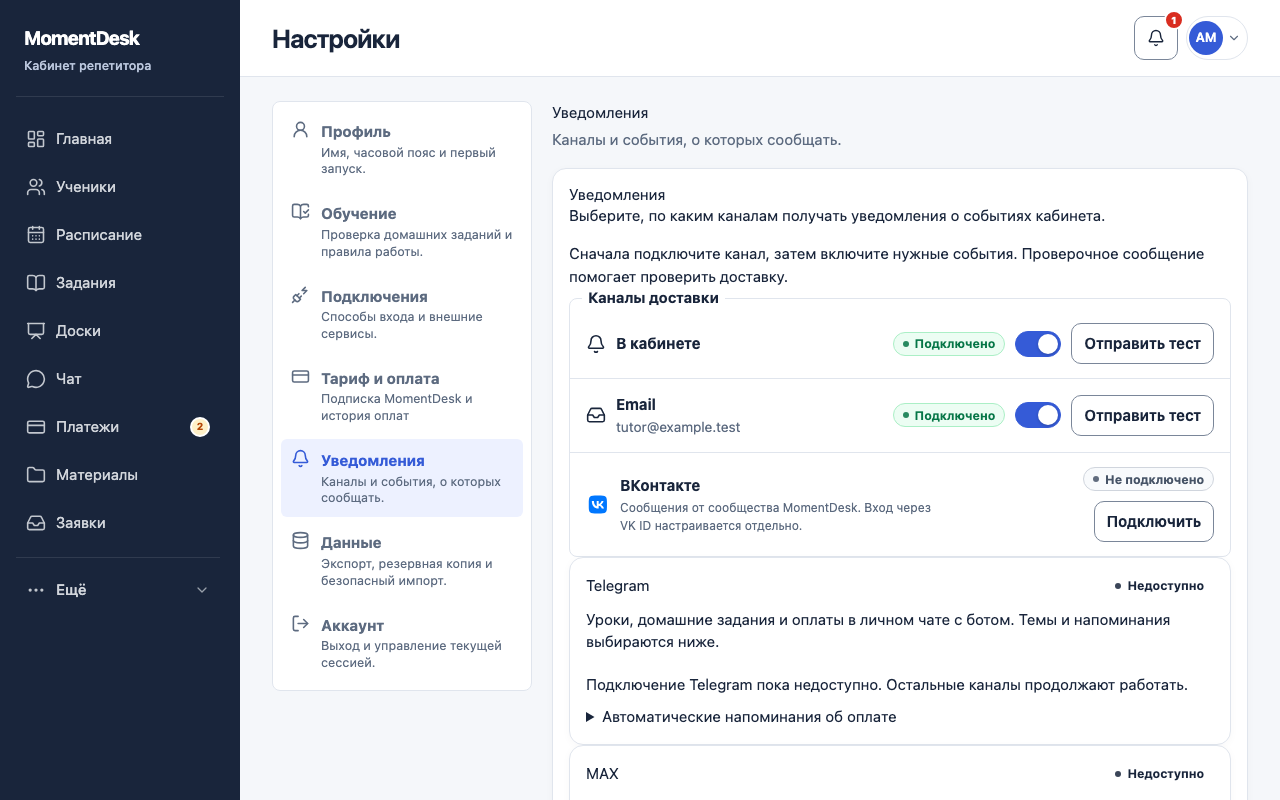
Task: Toggle the В кабинете channel switch
Action: pos(1038,344)
